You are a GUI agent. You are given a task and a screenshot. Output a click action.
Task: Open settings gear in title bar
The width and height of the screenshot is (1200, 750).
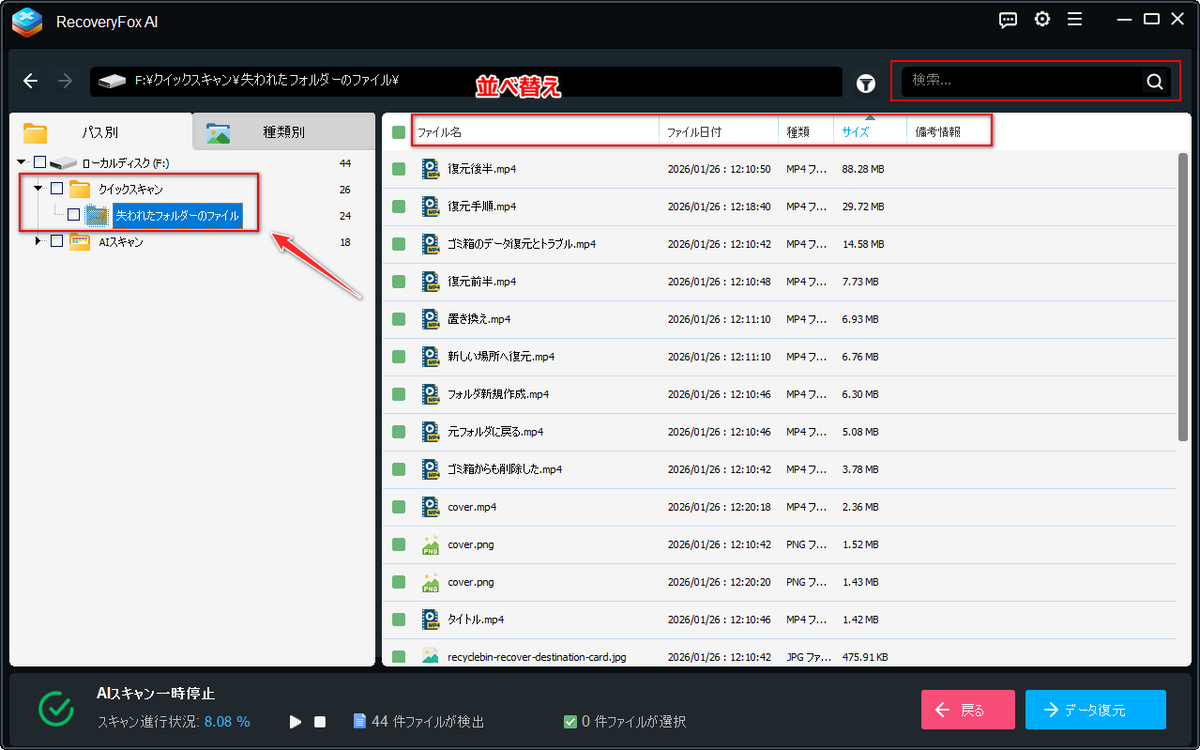[x=1042, y=19]
